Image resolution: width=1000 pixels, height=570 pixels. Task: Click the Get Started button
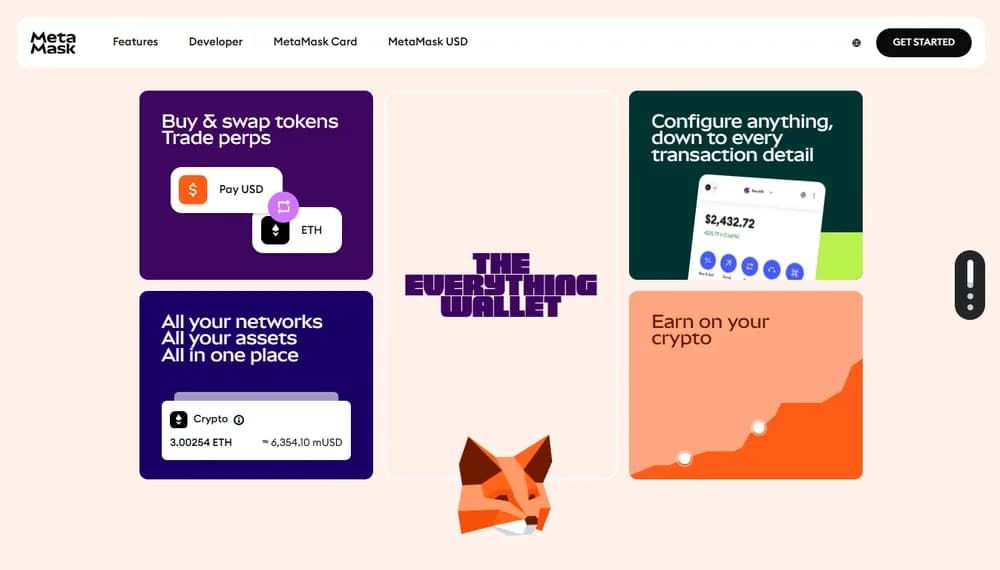923,43
